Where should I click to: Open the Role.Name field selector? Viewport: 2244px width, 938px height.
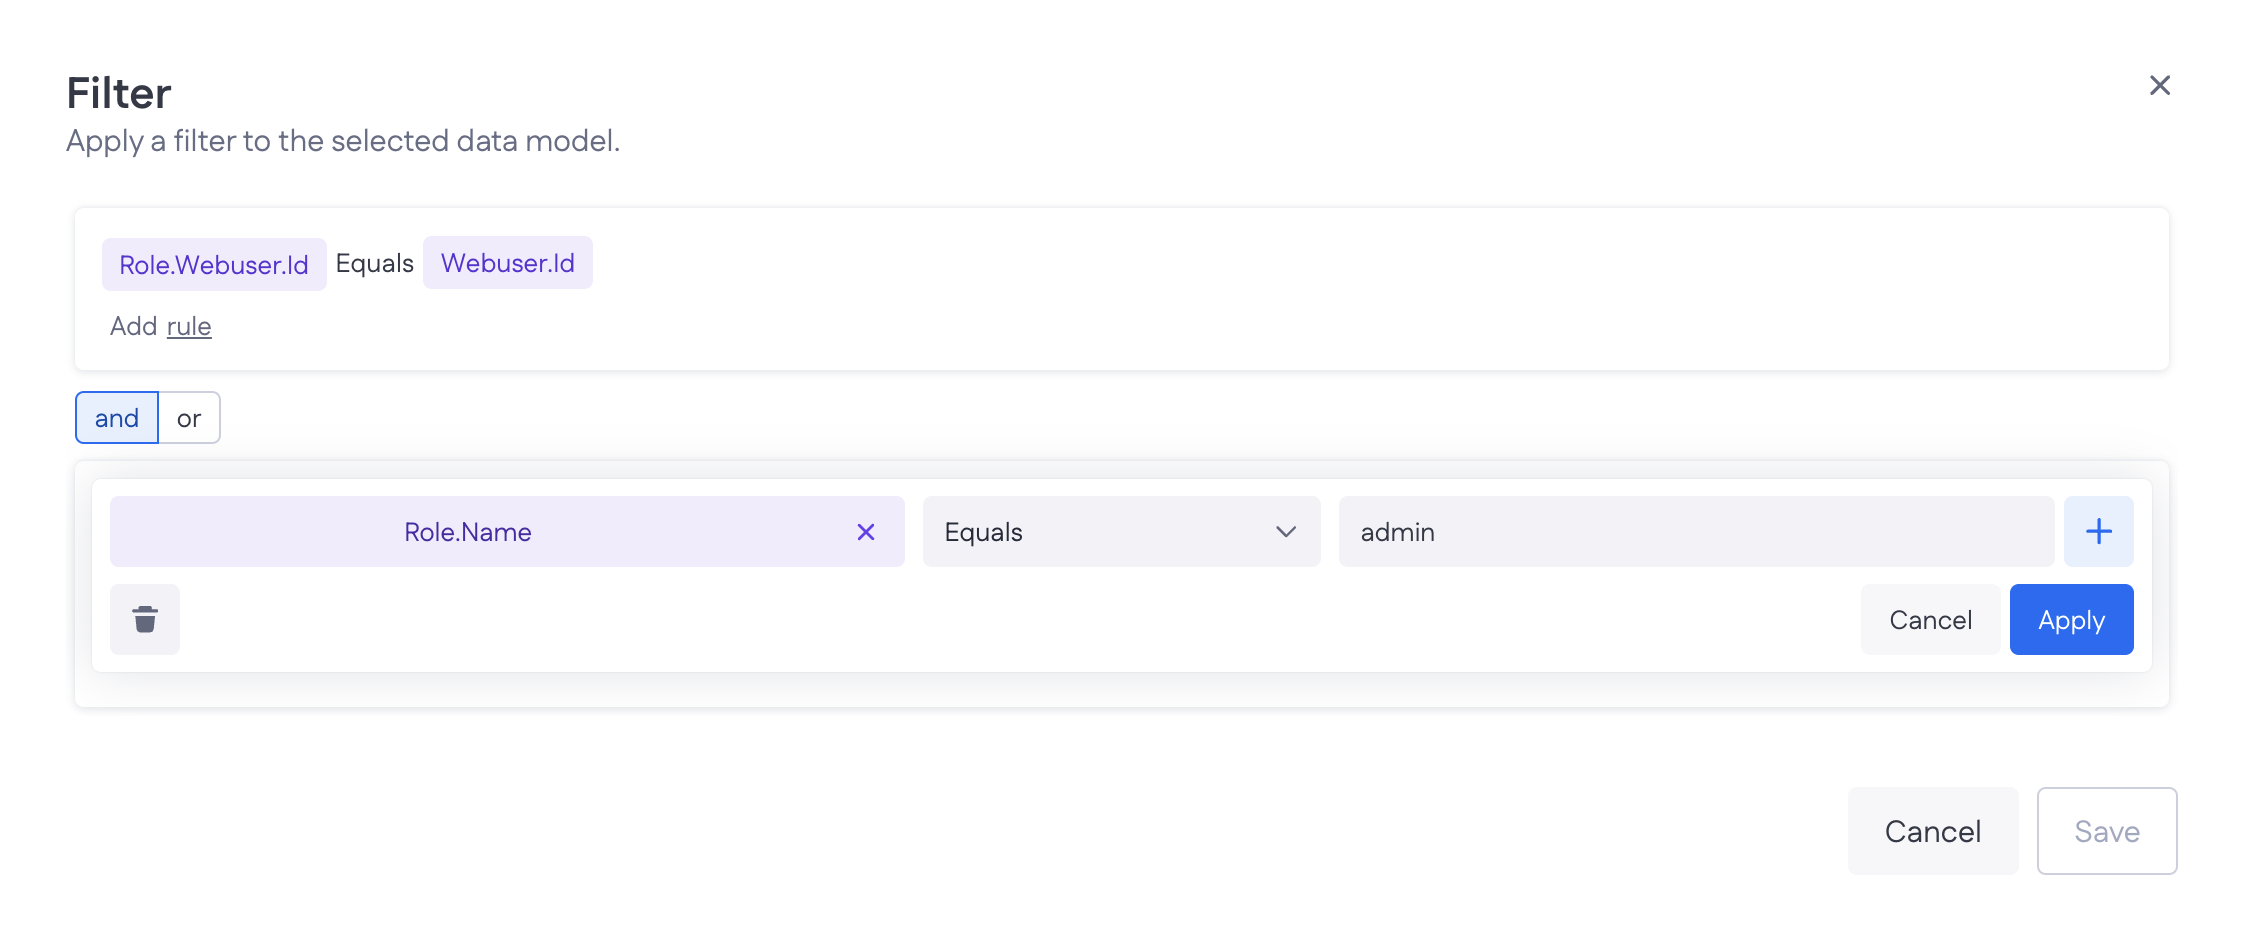coord(468,532)
